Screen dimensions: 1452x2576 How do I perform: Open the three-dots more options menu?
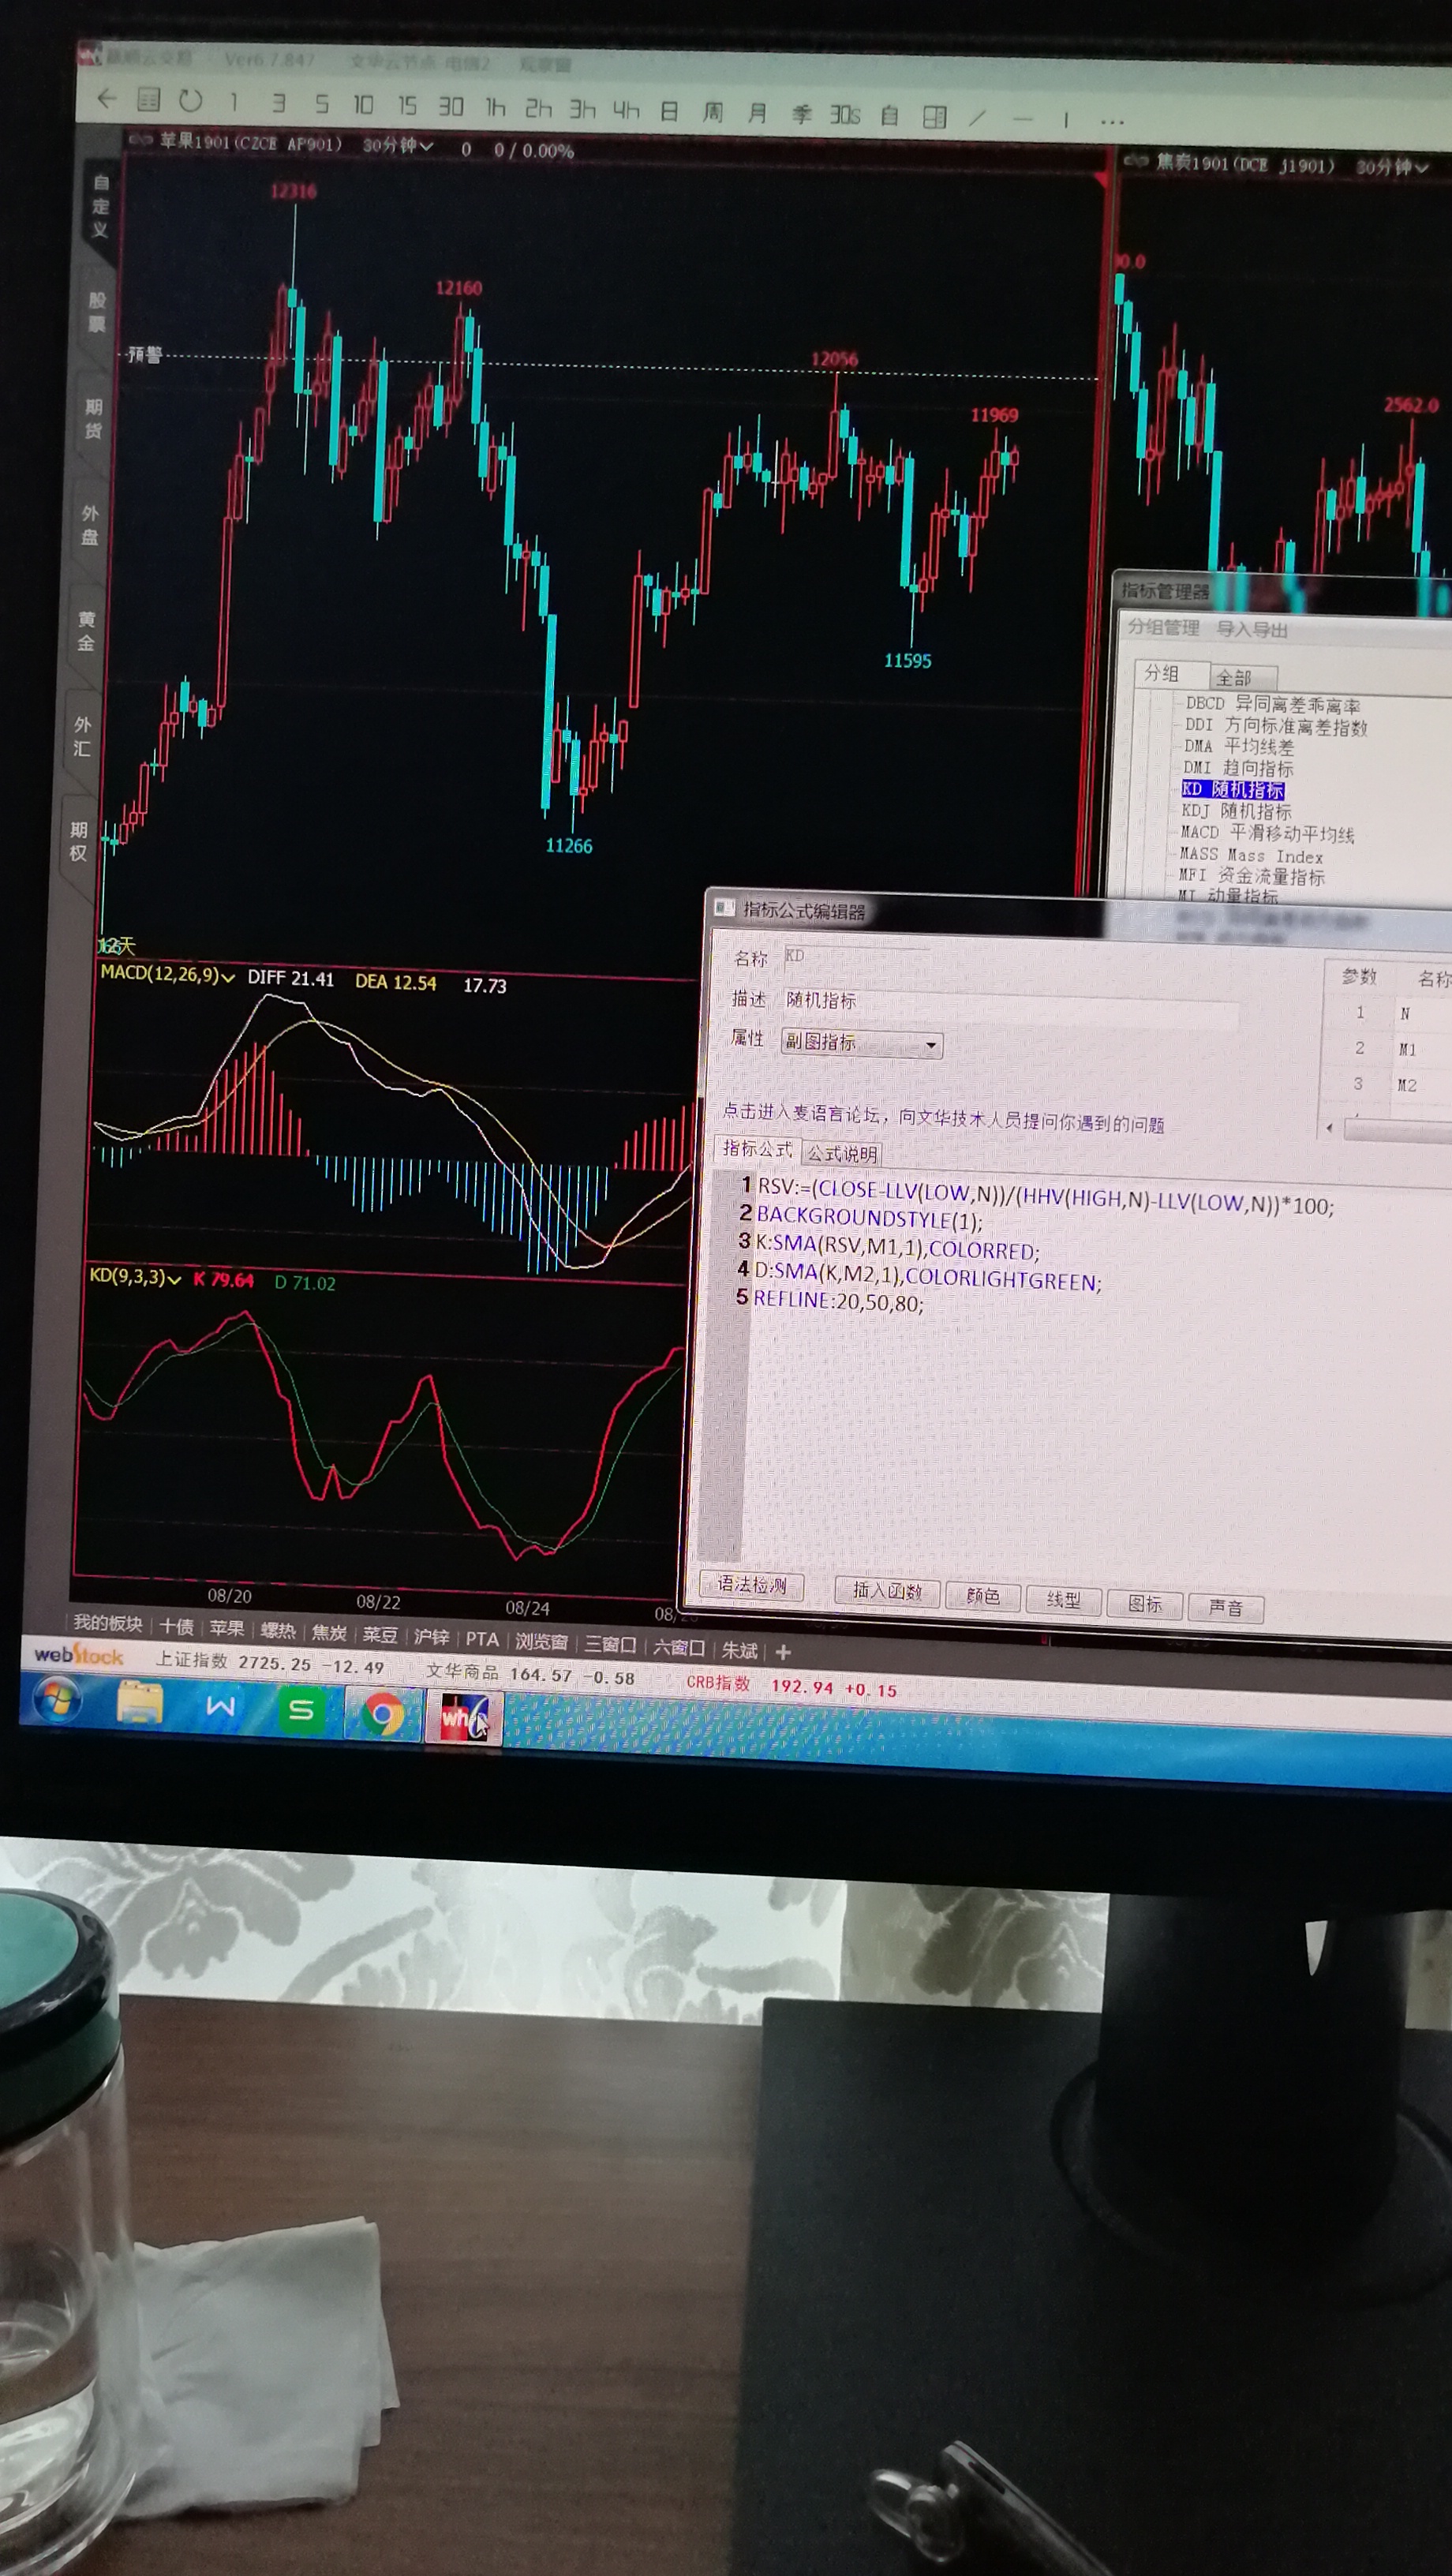point(1112,121)
